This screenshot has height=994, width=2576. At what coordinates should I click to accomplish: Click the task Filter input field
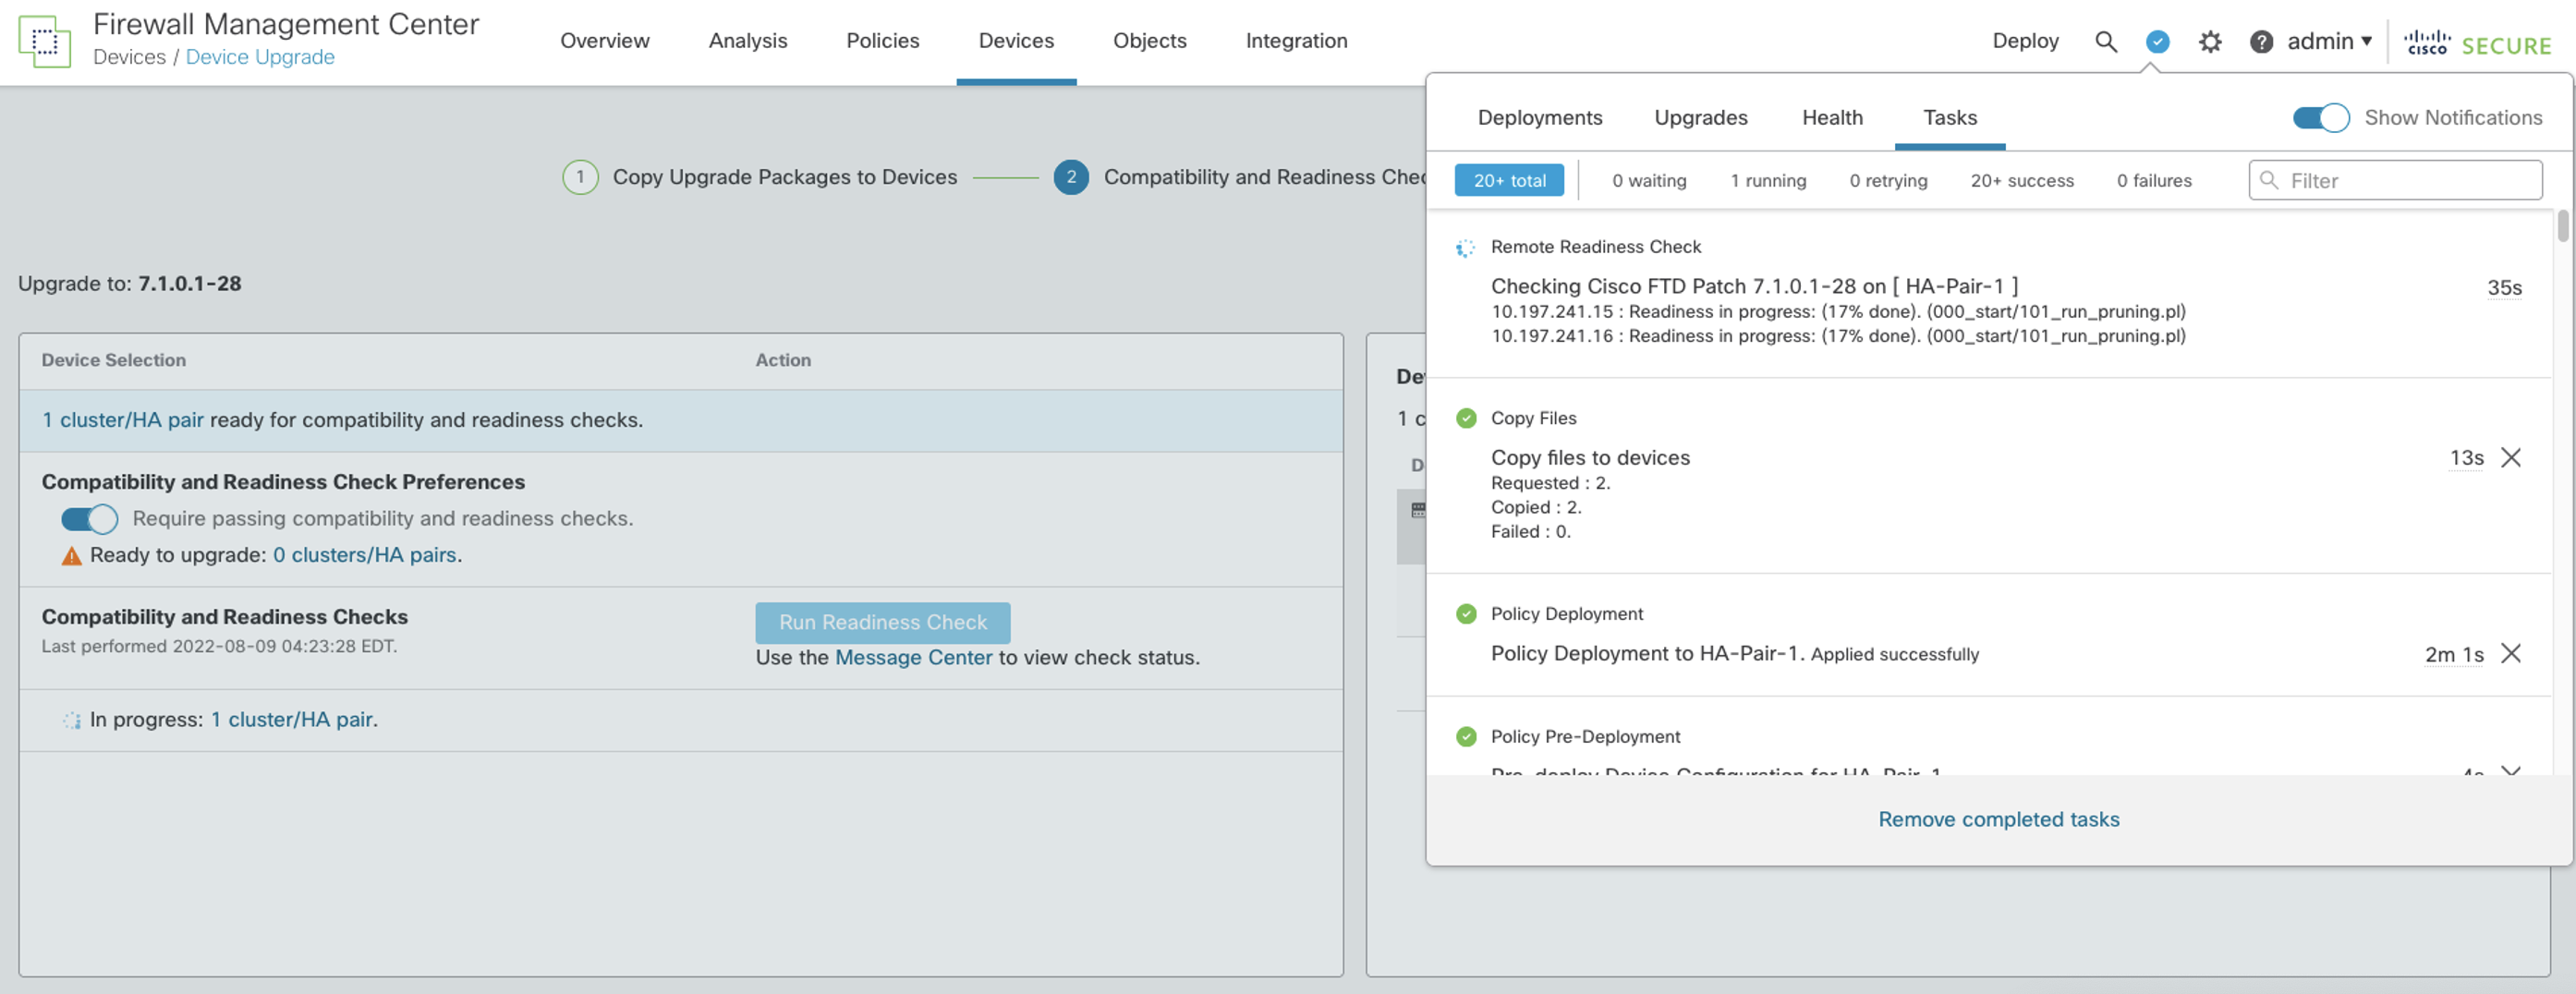(2395, 181)
